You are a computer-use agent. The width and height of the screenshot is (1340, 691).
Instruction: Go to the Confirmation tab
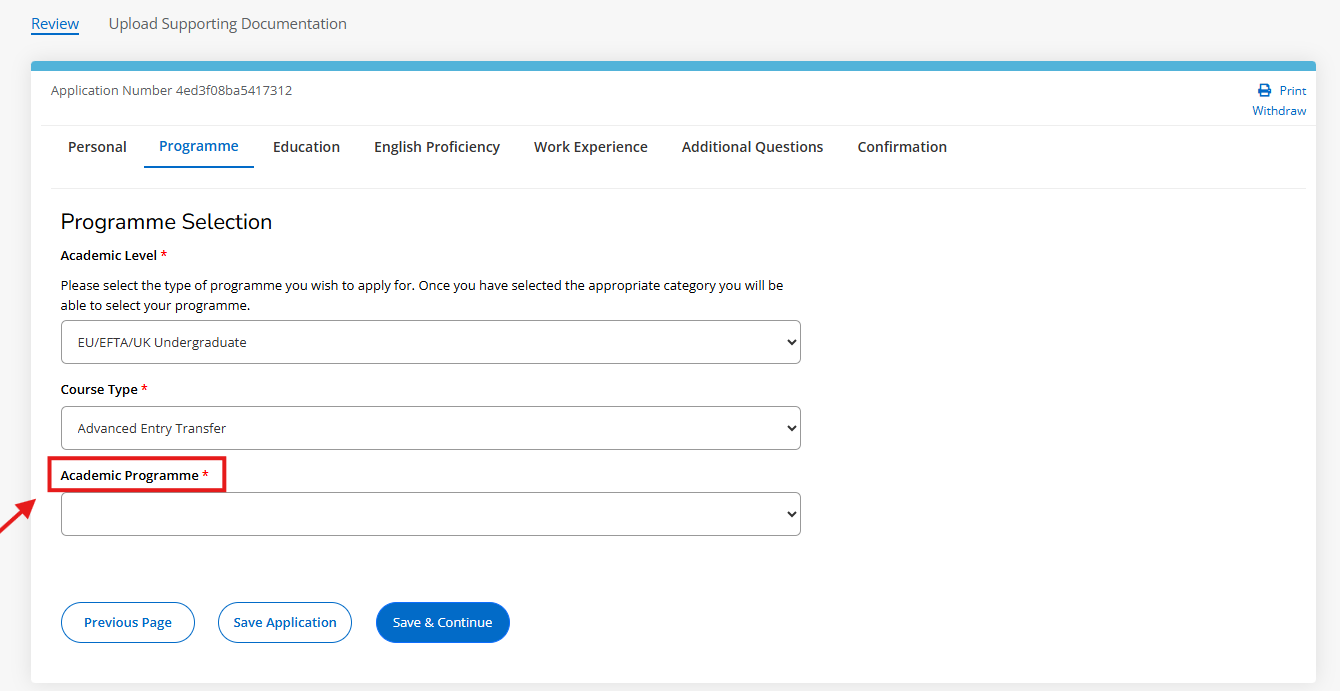click(x=901, y=147)
